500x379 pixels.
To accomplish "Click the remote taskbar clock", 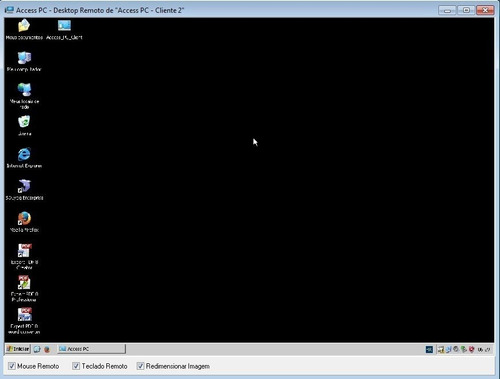I will [484, 350].
